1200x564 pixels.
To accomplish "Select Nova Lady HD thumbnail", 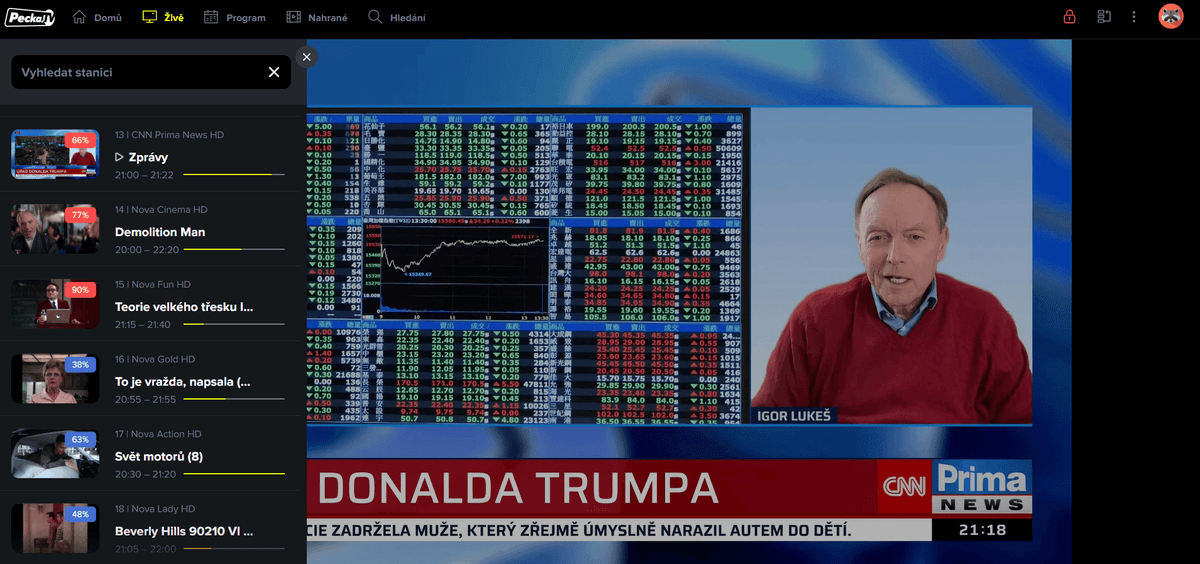I will click(x=55, y=529).
